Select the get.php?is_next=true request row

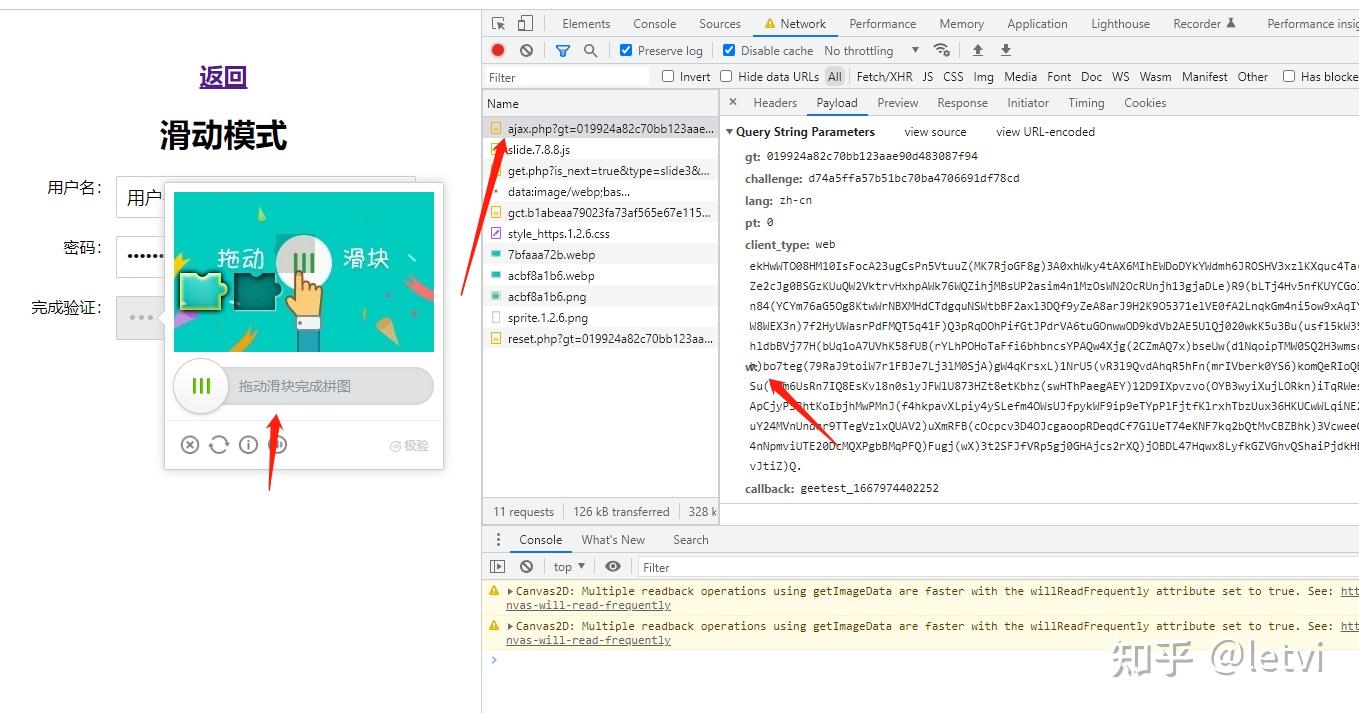[x=600, y=171]
